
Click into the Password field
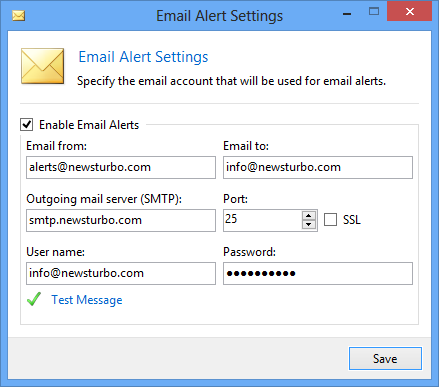coord(318,273)
